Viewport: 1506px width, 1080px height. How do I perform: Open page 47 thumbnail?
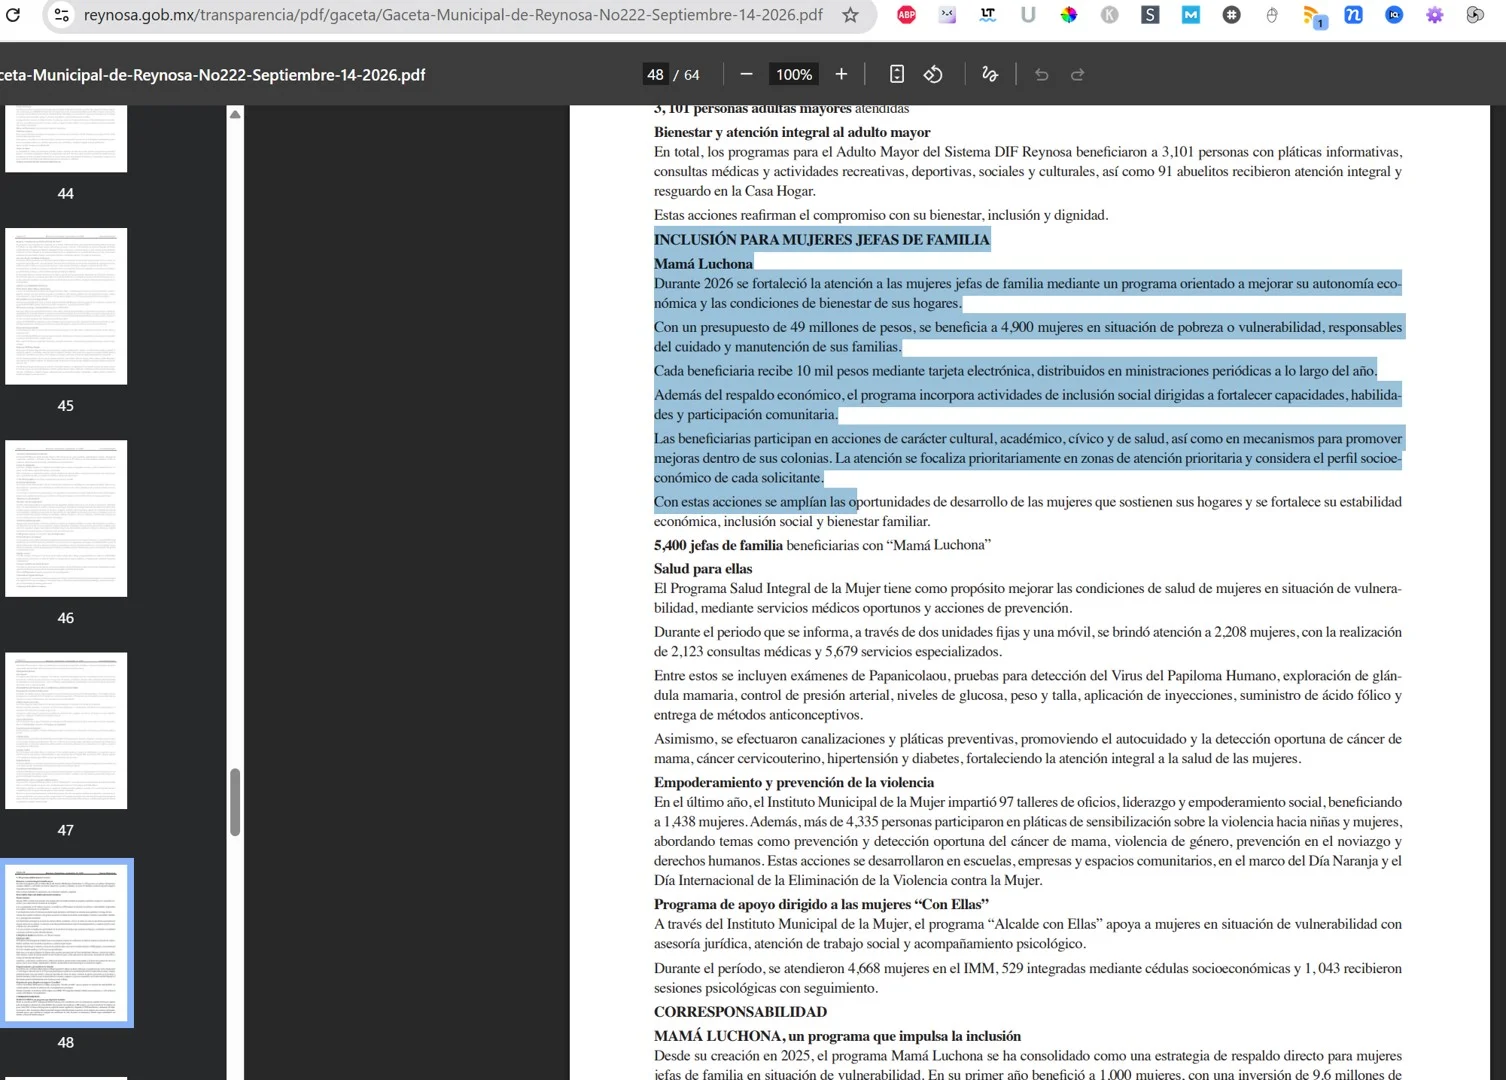(66, 730)
